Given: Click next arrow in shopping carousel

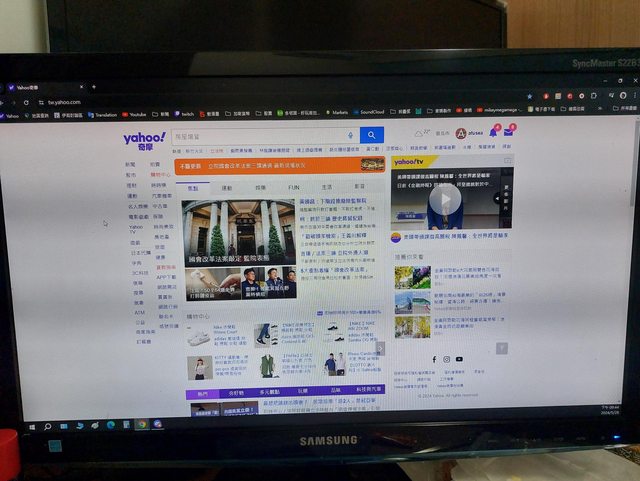Looking at the screenshot, I should coord(380,349).
